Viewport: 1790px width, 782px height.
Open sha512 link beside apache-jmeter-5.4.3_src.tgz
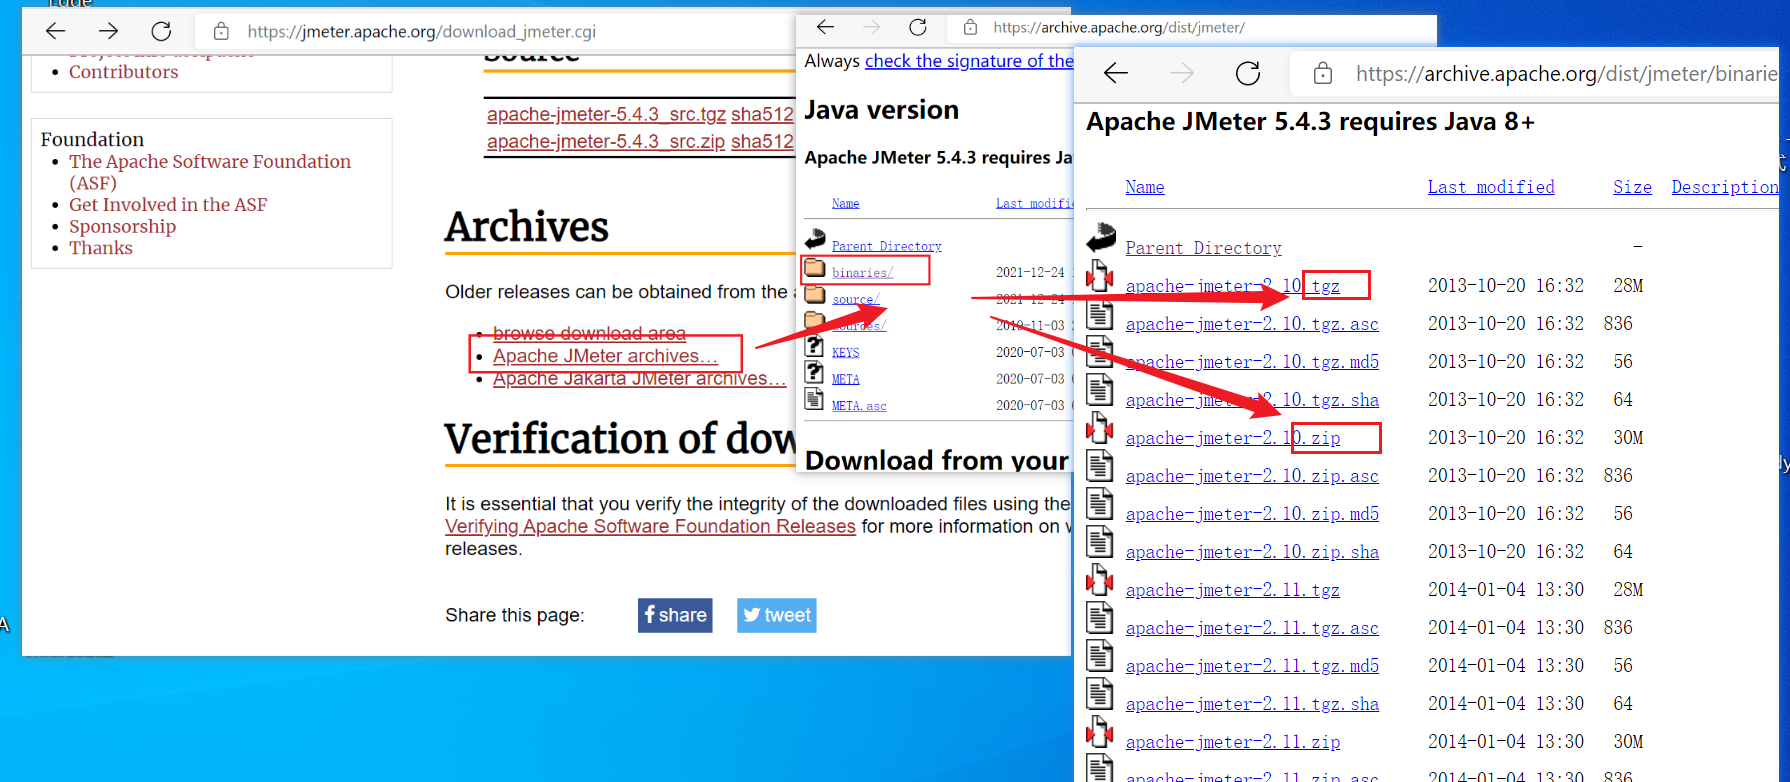[762, 114]
